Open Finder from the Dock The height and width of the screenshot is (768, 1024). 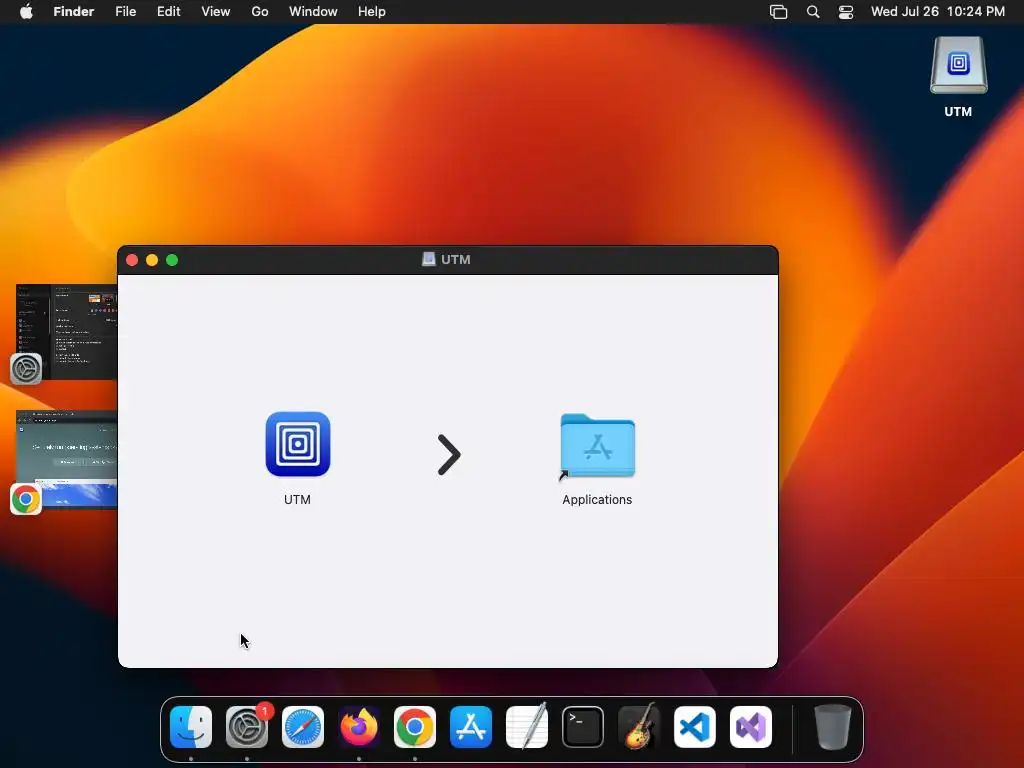(191, 727)
